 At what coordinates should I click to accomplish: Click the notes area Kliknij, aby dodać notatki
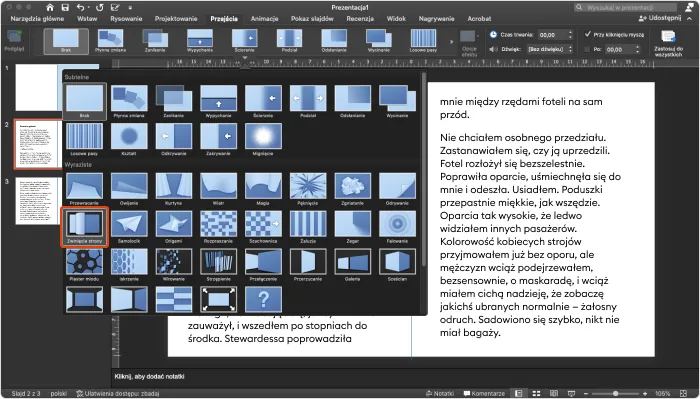tap(149, 376)
